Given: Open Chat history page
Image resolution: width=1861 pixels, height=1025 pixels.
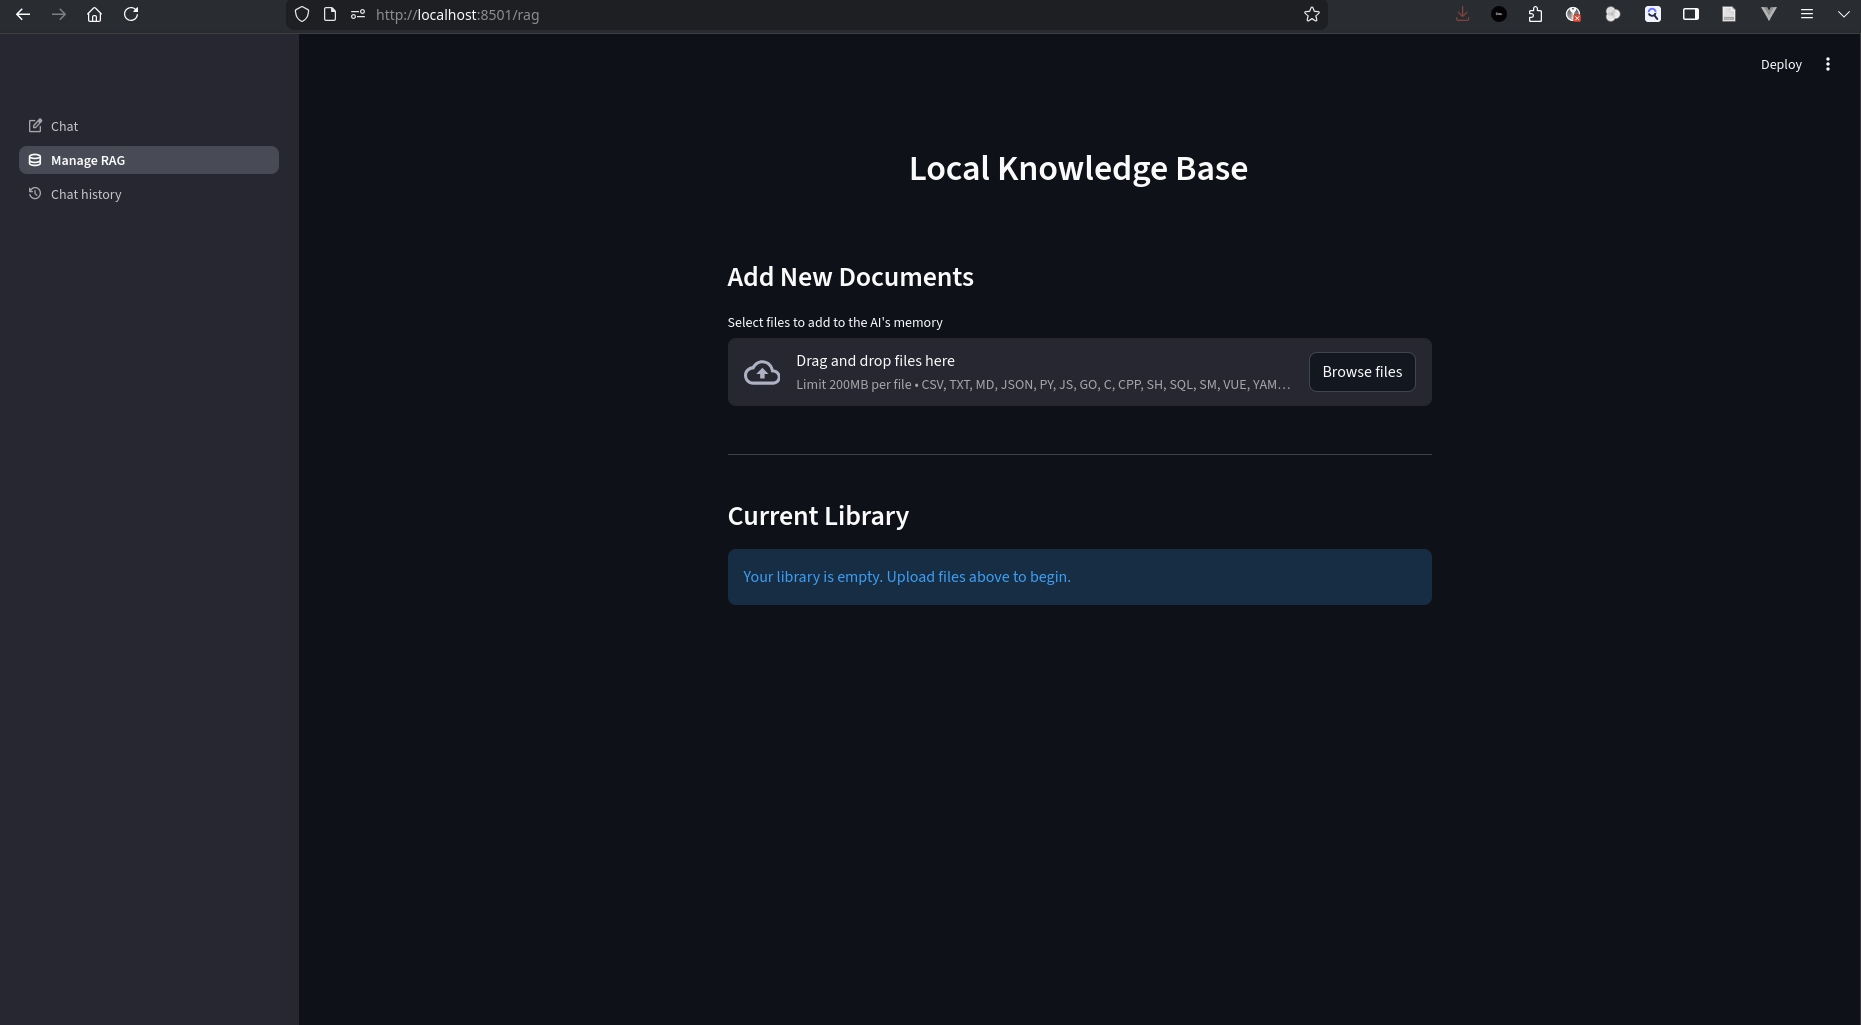Looking at the screenshot, I should coord(86,194).
